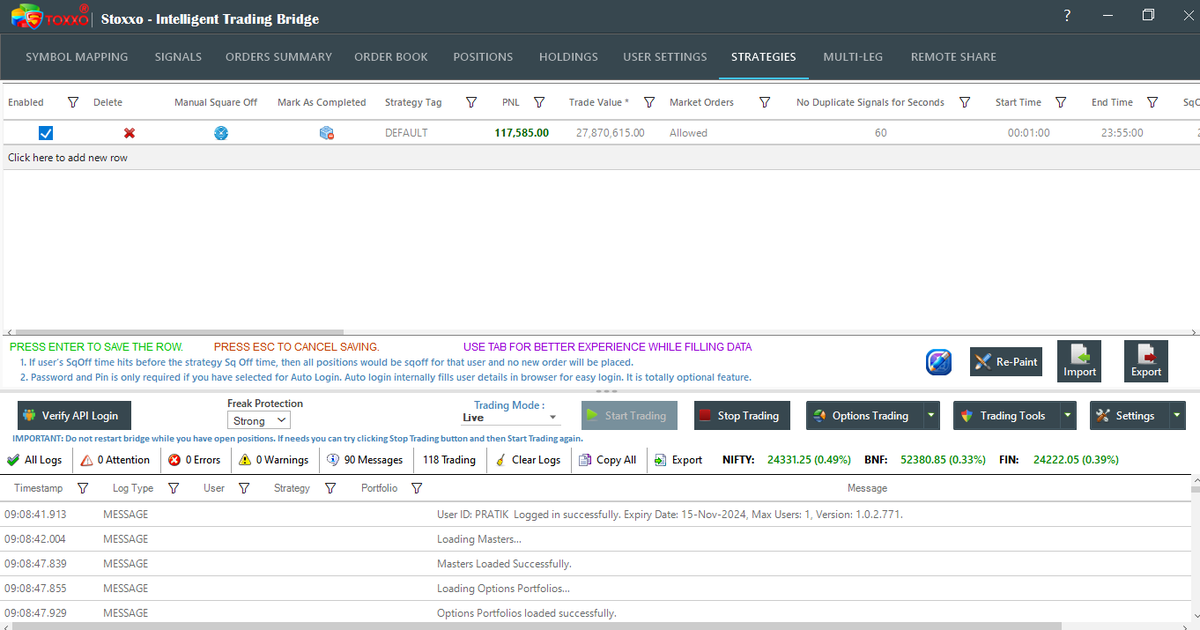Toggle the 90 Messages log filter
Screen dimensions: 1200x630
pyautogui.click(x=365, y=460)
